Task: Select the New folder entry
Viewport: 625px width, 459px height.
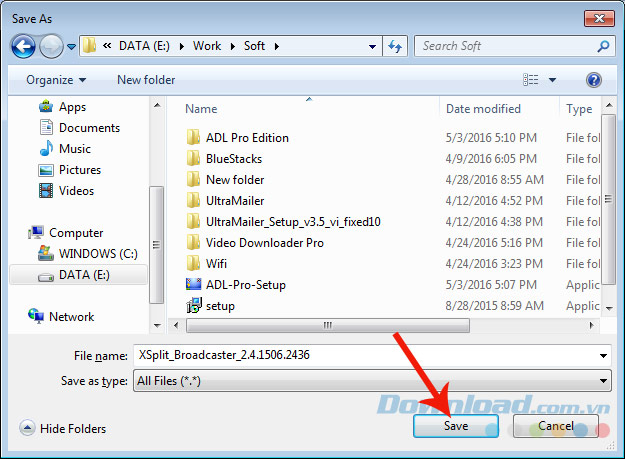Action: pos(235,180)
